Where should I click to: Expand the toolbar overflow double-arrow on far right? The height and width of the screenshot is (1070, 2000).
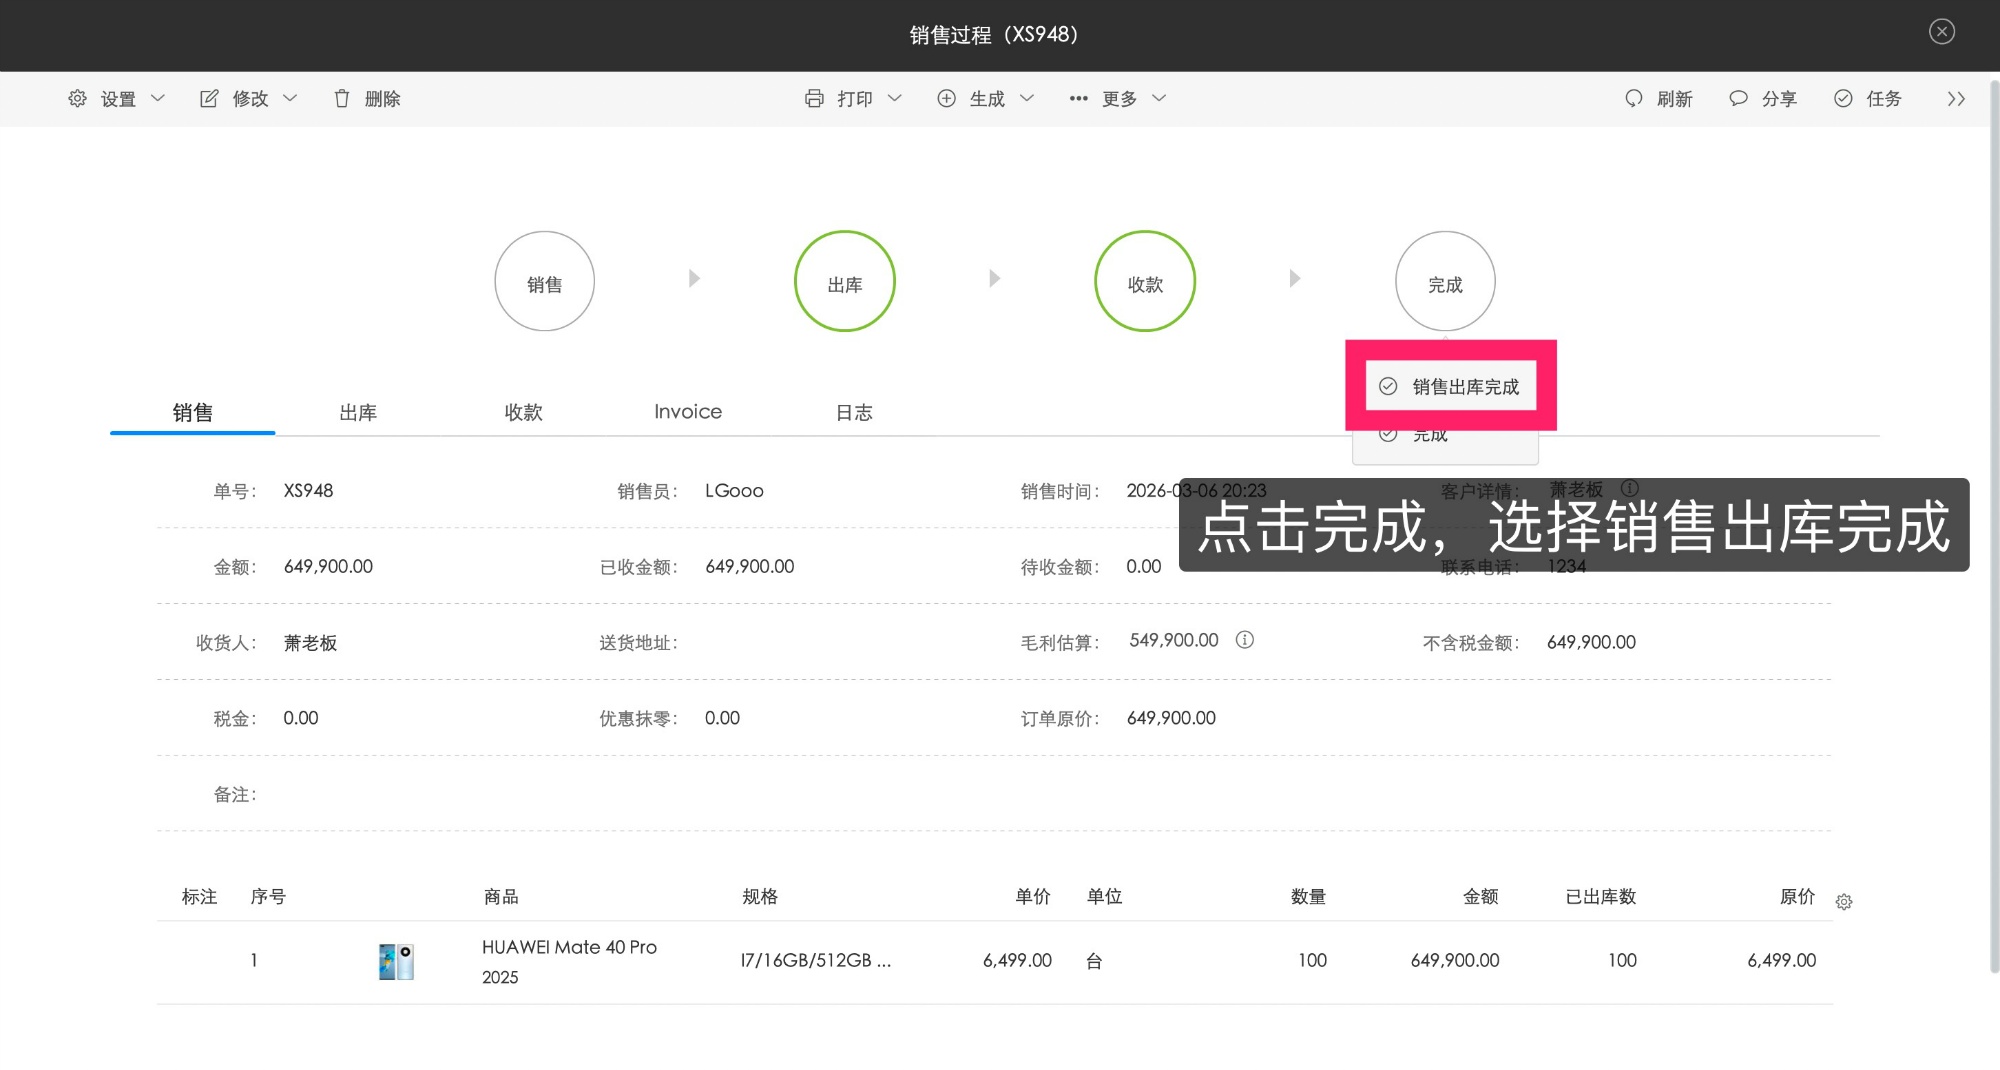[x=1956, y=98]
